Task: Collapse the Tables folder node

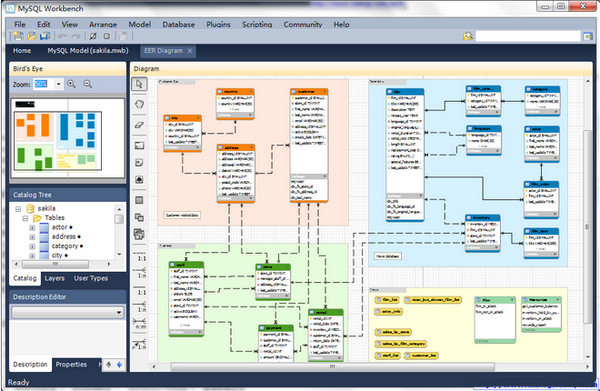Action: click(x=25, y=218)
